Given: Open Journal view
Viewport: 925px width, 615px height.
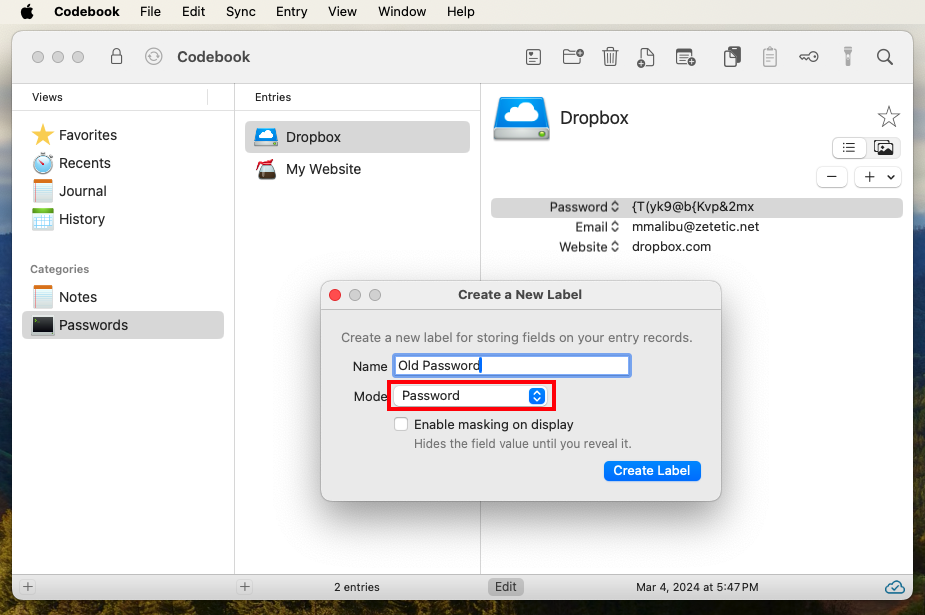Looking at the screenshot, I should [70, 191].
